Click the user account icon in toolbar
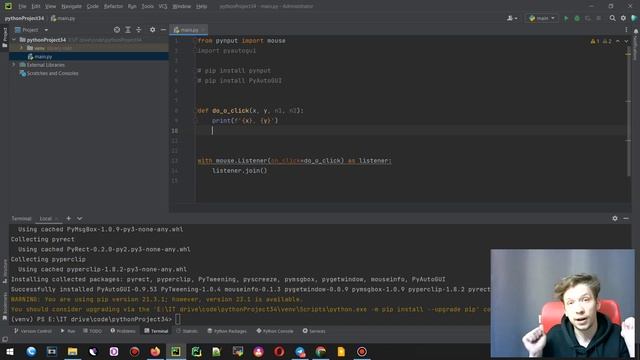 coord(512,18)
